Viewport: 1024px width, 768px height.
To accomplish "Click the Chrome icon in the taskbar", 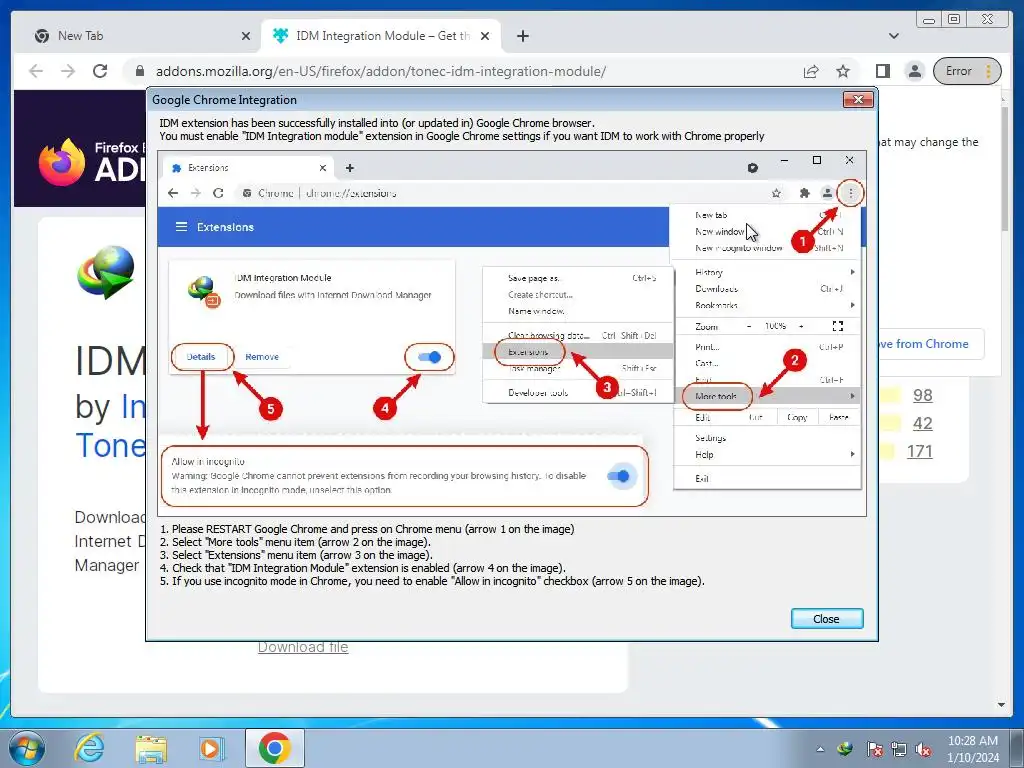I will tap(274, 748).
